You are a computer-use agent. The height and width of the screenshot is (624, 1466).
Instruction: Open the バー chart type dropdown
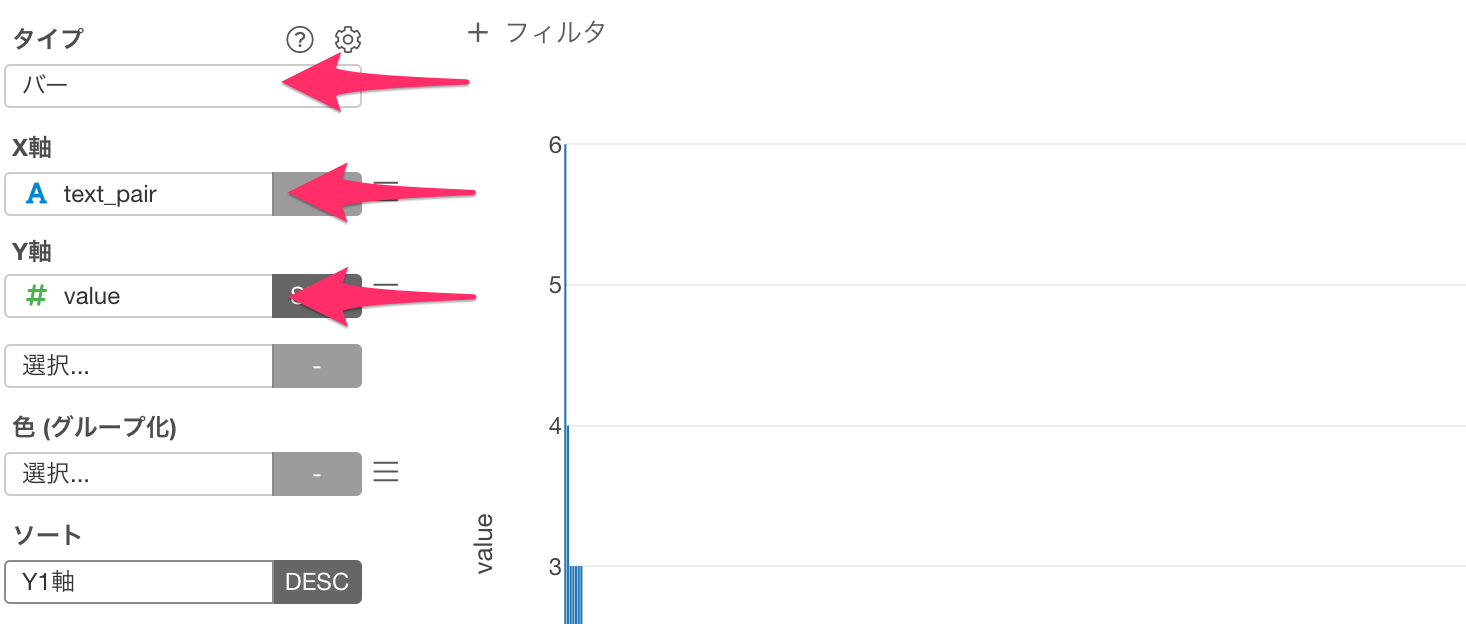coord(183,87)
